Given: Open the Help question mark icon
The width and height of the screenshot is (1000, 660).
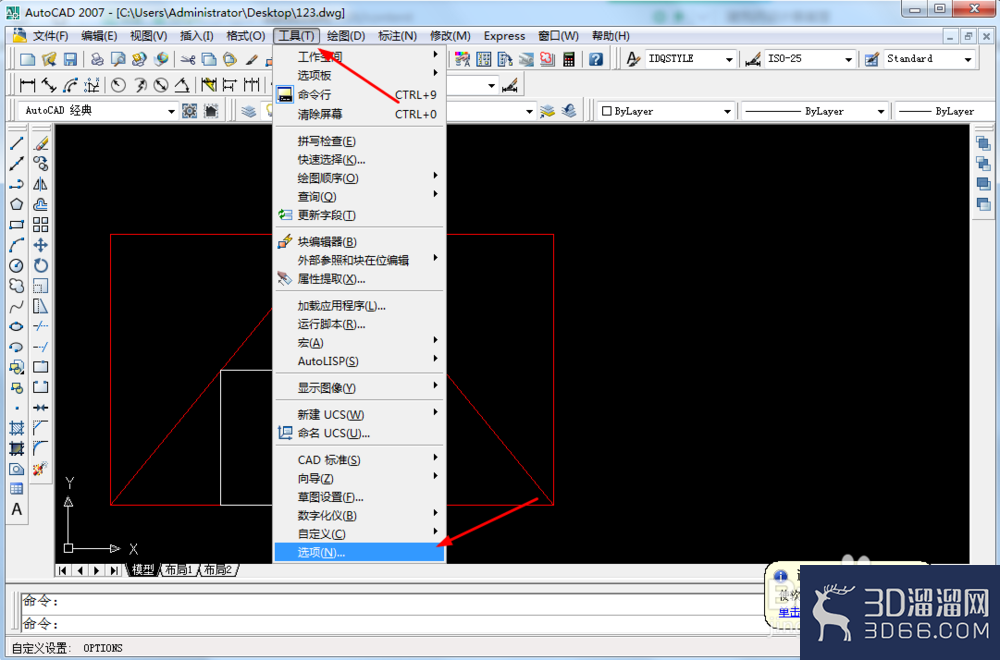Looking at the screenshot, I should 596,59.
